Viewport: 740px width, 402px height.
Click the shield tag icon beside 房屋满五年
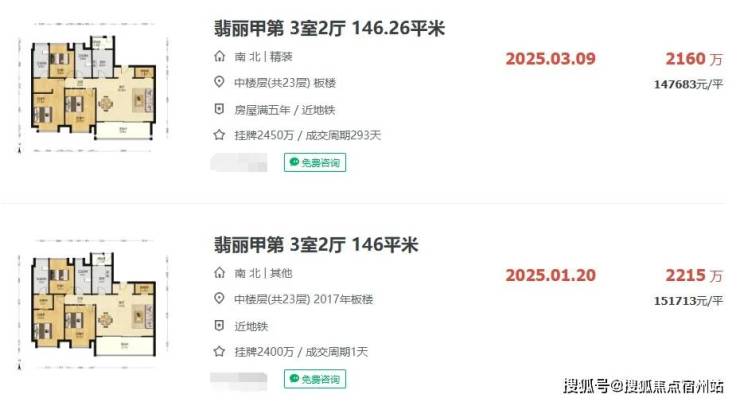pyautogui.click(x=219, y=109)
